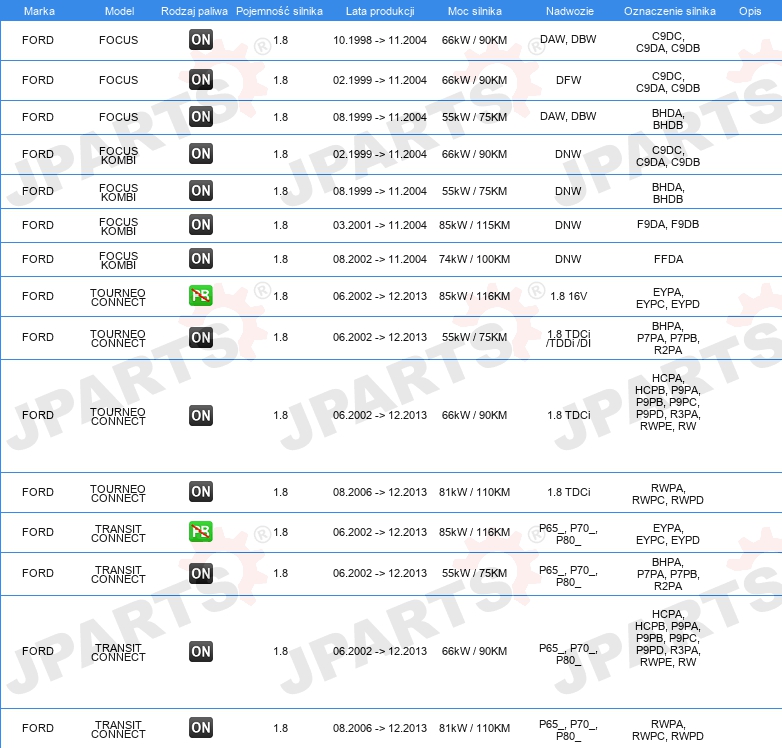The image size is (782, 748).
Task: Click engine code F9DA, F9DB
Action: pyautogui.click(x=668, y=224)
